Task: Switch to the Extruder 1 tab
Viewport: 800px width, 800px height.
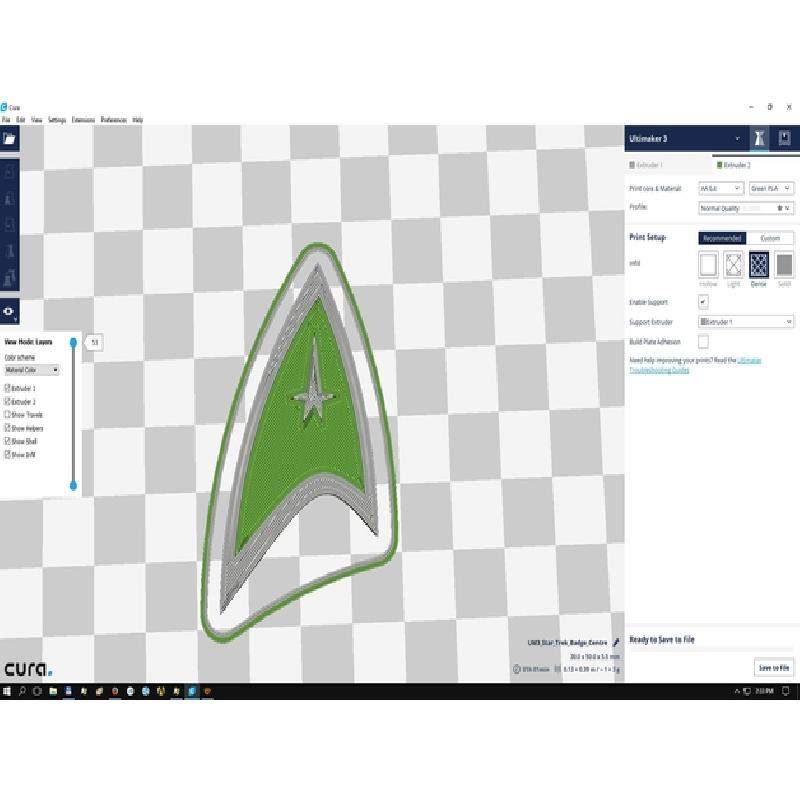Action: pyautogui.click(x=668, y=165)
